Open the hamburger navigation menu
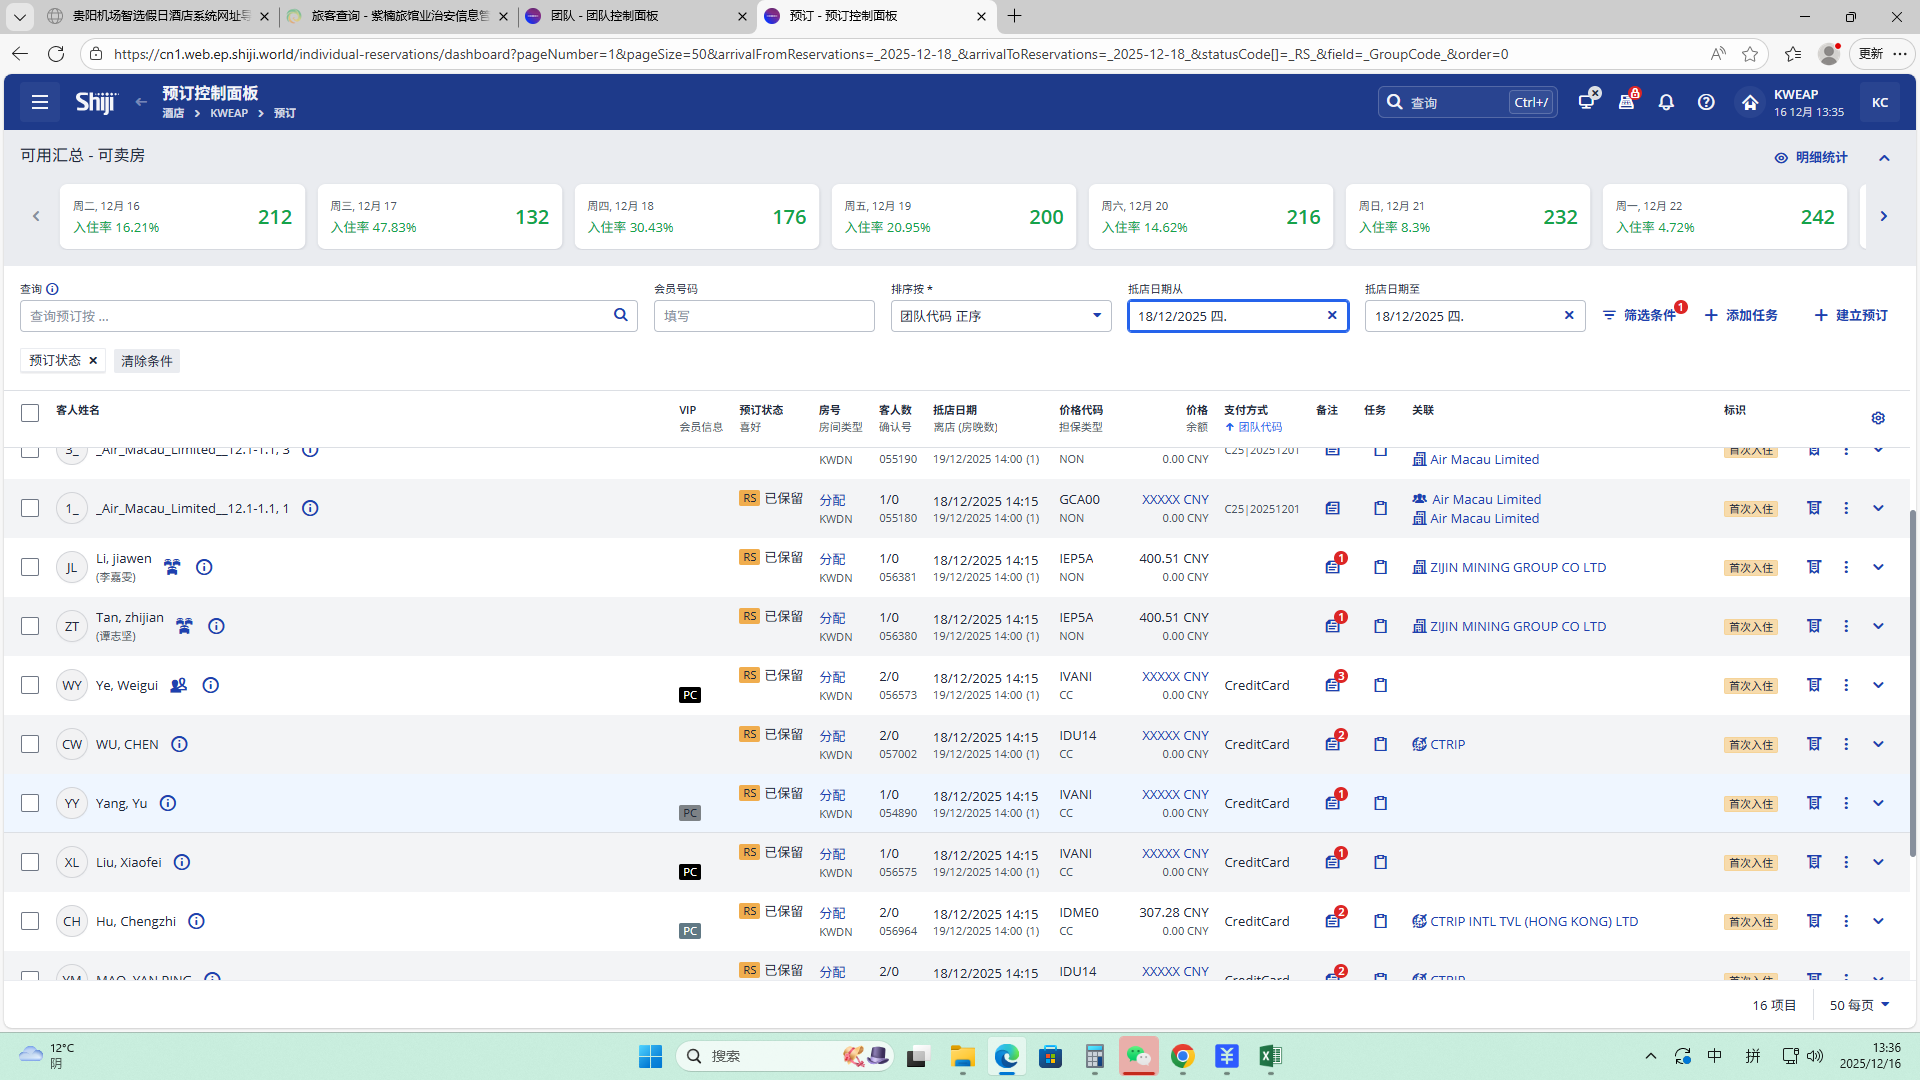 coord(40,102)
